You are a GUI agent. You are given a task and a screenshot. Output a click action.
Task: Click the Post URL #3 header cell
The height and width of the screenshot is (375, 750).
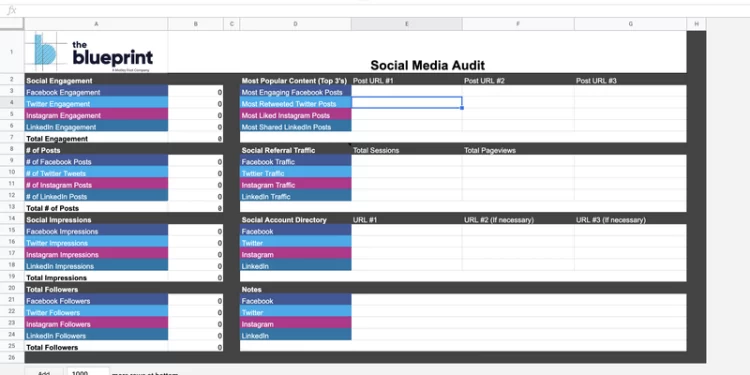630,81
